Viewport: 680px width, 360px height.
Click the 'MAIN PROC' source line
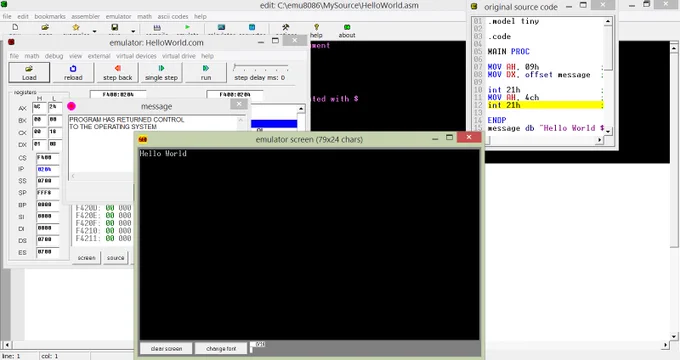pyautogui.click(x=508, y=52)
